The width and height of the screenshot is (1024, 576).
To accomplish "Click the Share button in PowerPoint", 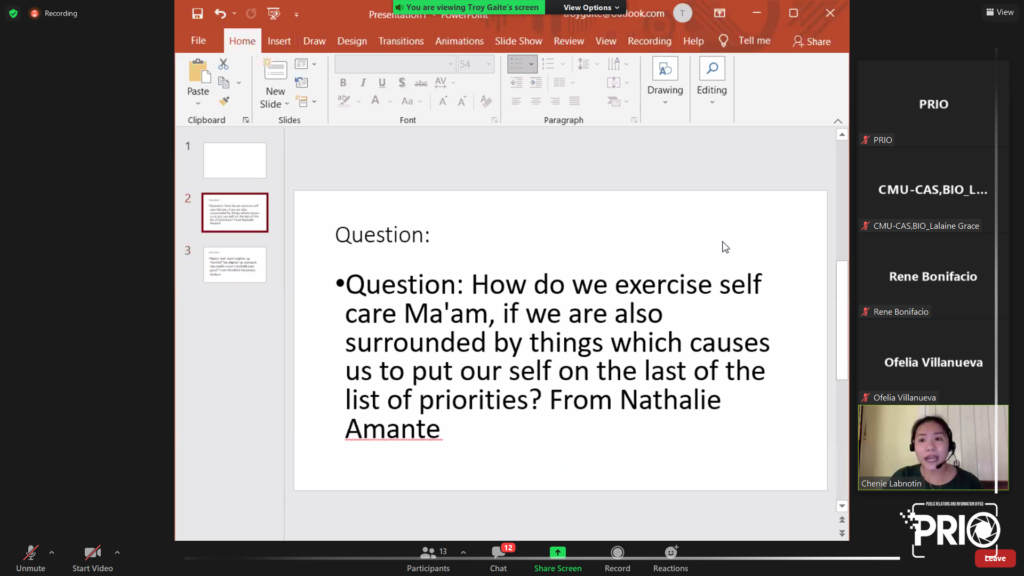I will [x=811, y=41].
